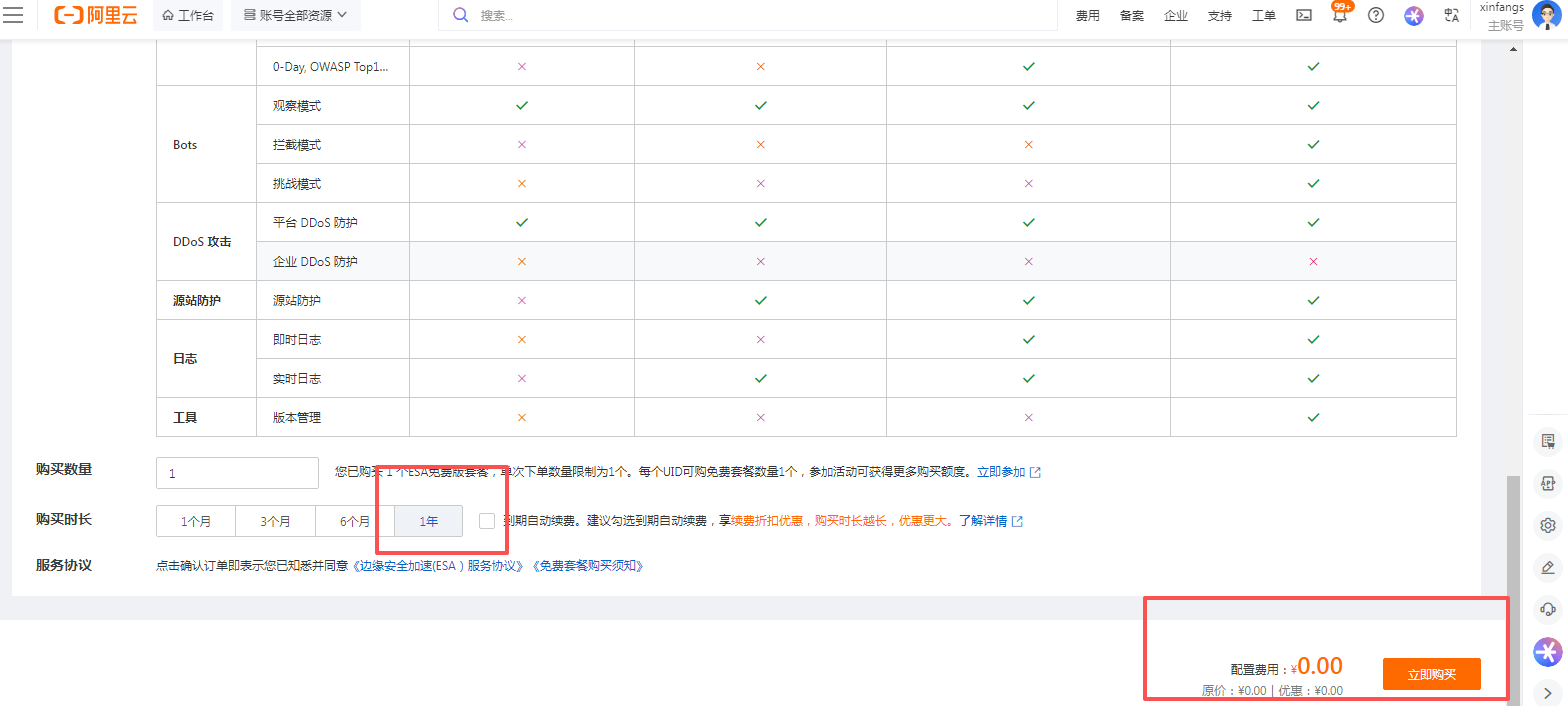The height and width of the screenshot is (706, 1568).
Task: Click the 立即购买 button
Action: pyautogui.click(x=1431, y=674)
